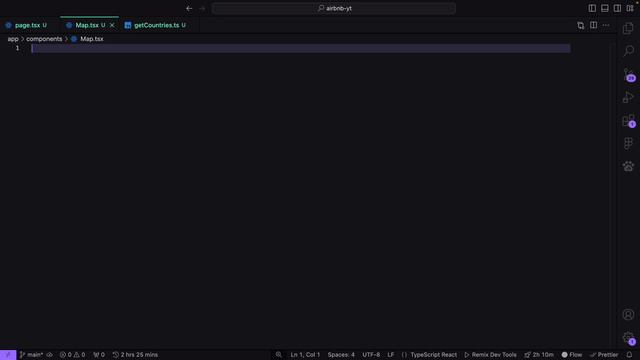640x360 pixels.
Task: Toggle the bottom panel layout icon
Action: [605, 8]
